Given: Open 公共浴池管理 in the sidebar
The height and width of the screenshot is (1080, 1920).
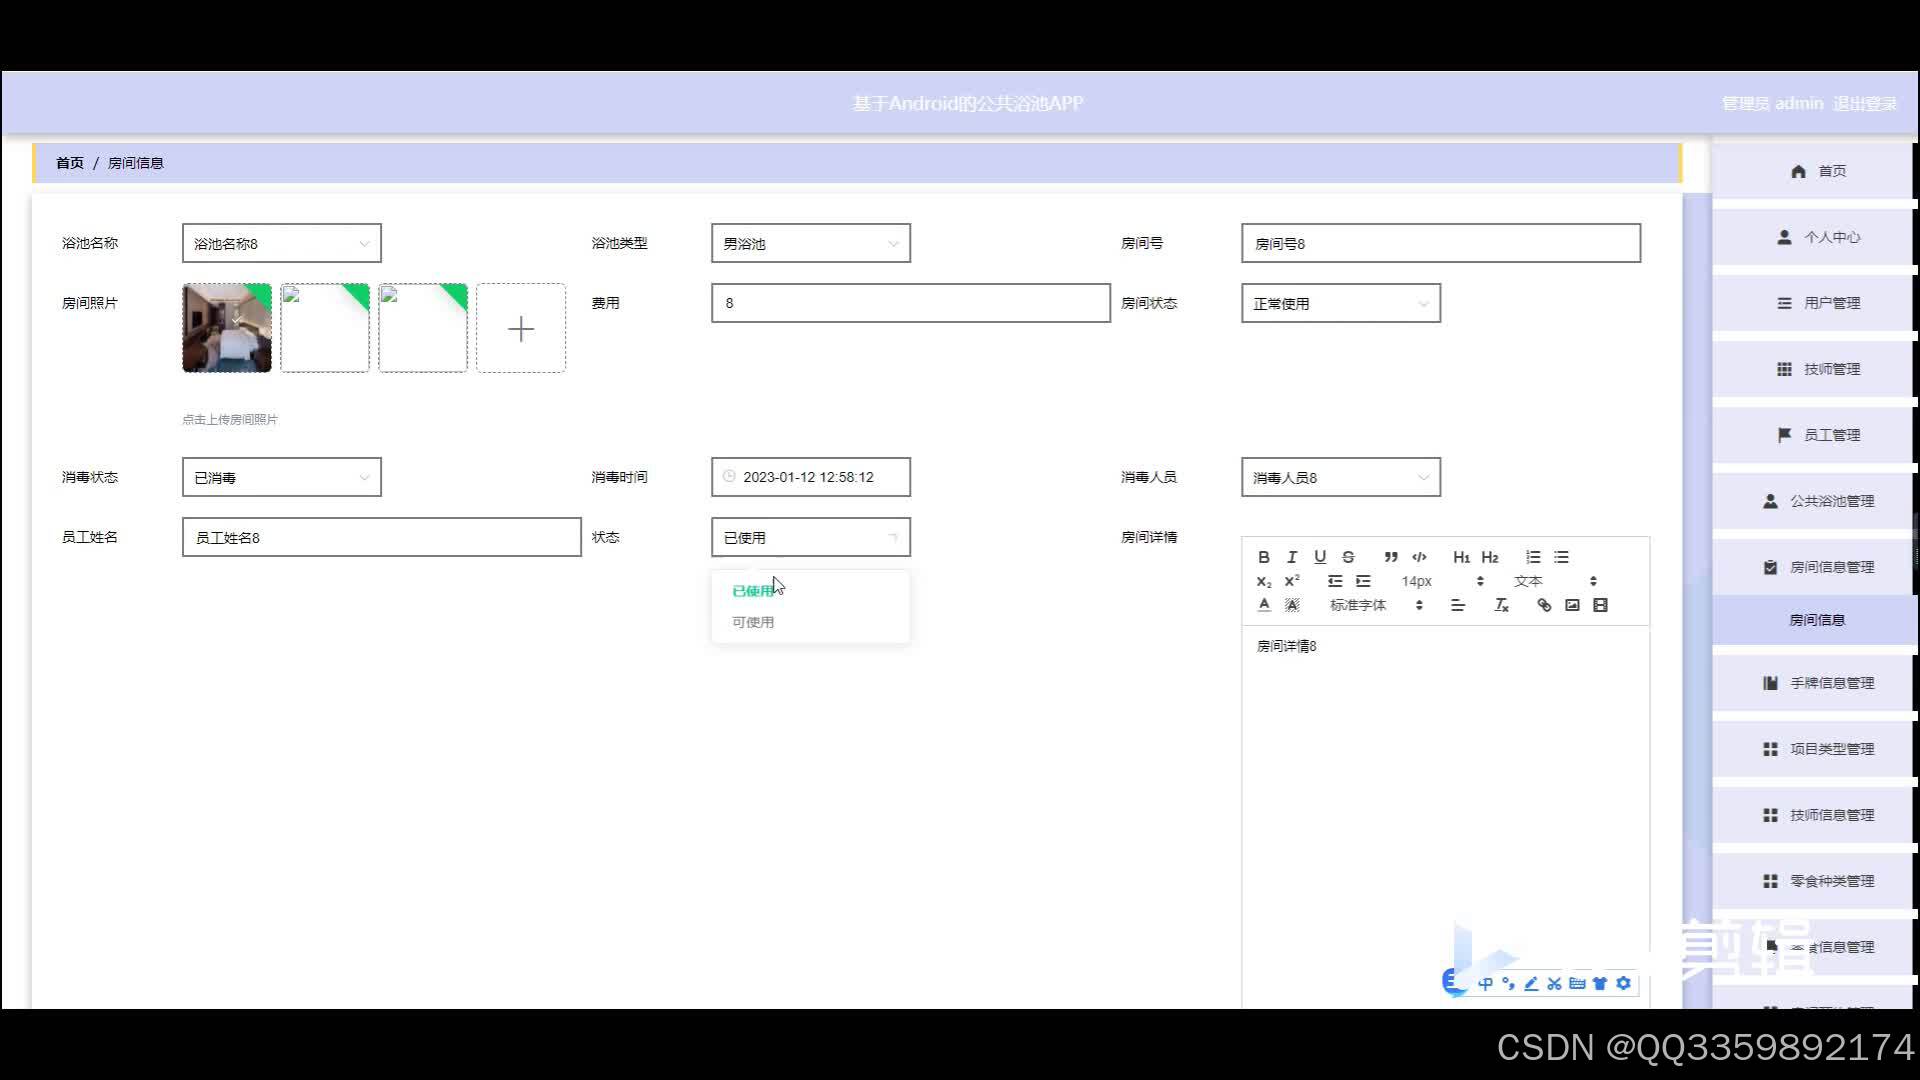Looking at the screenshot, I should click(1814, 501).
